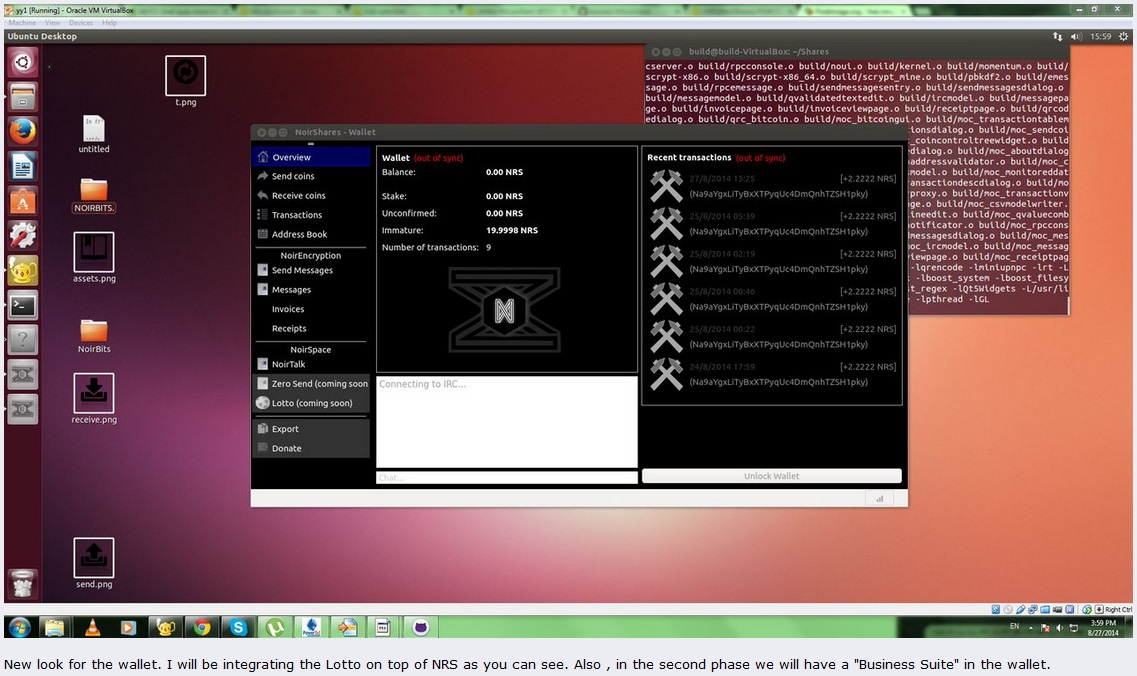Click Donate in the wallet sidebar
1137x676 pixels.
tap(311, 448)
